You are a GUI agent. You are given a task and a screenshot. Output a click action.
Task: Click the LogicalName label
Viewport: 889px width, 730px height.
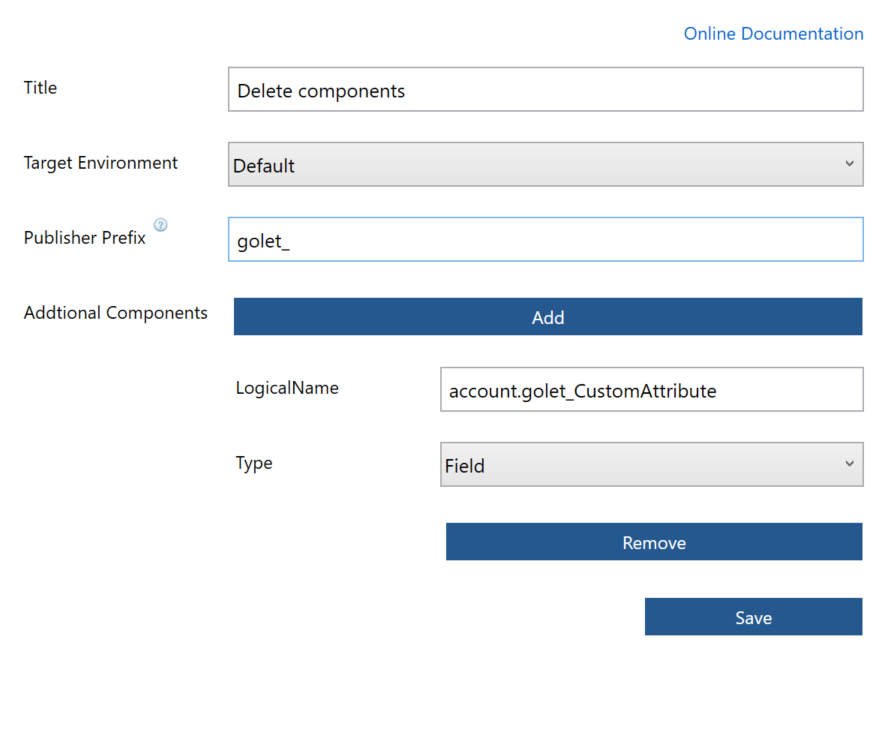287,388
